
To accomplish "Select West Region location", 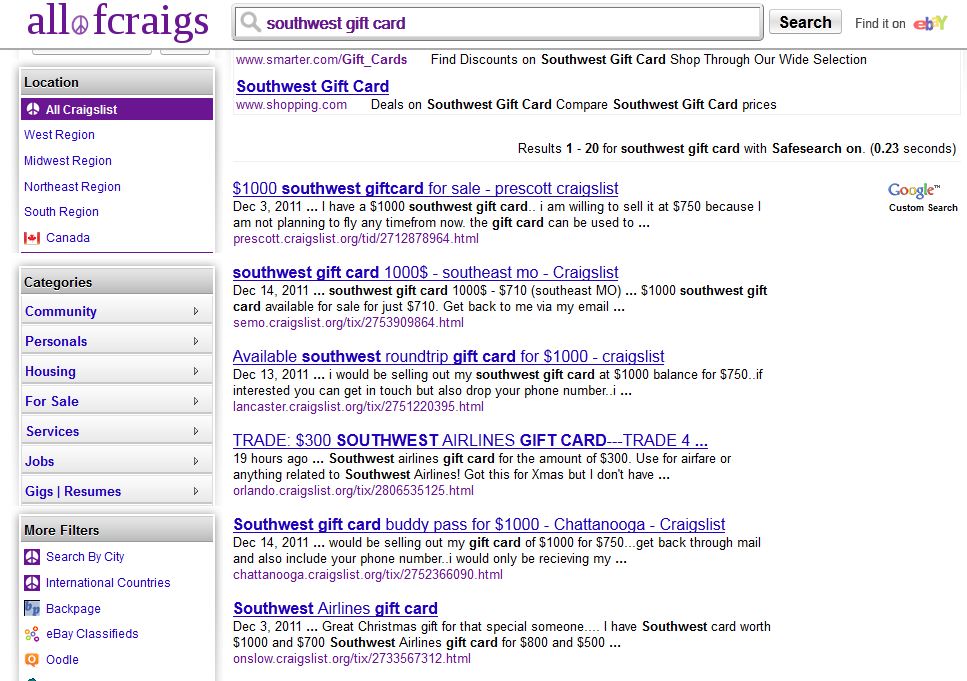I will click(x=59, y=134).
